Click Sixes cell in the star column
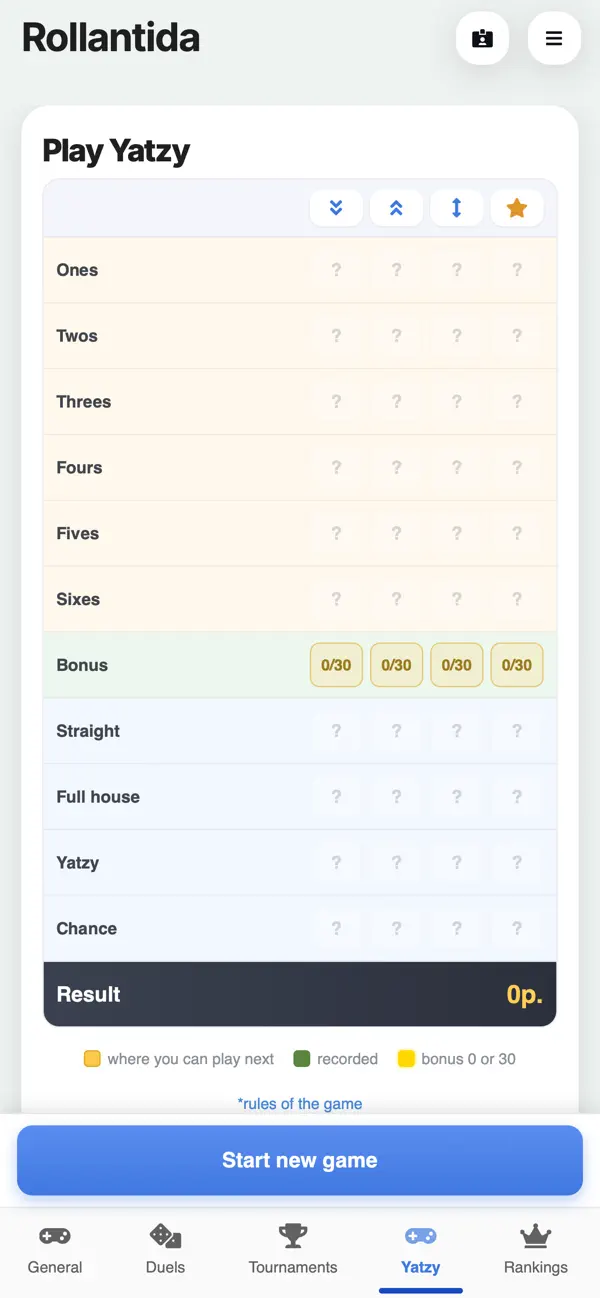 pyautogui.click(x=517, y=599)
